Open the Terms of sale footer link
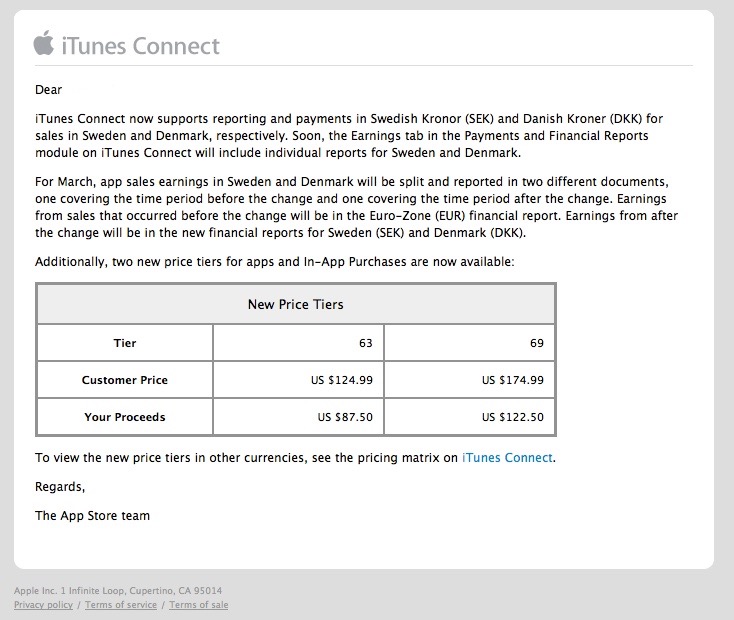Screen dimensions: 734x620 coord(198,605)
